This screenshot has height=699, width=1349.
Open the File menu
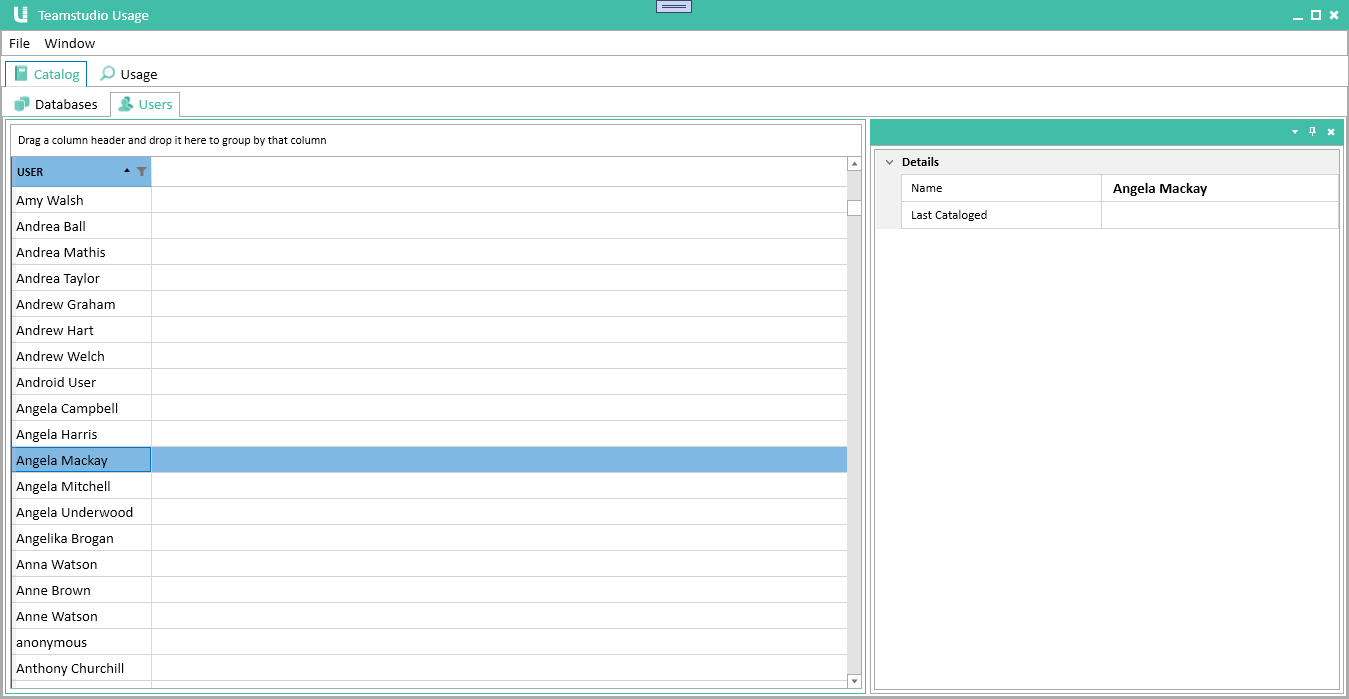19,43
